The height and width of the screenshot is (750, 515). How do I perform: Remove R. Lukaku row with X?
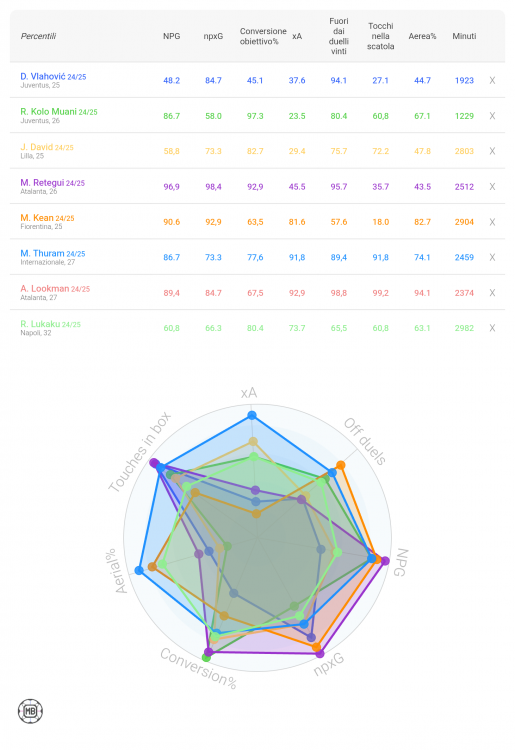click(492, 328)
